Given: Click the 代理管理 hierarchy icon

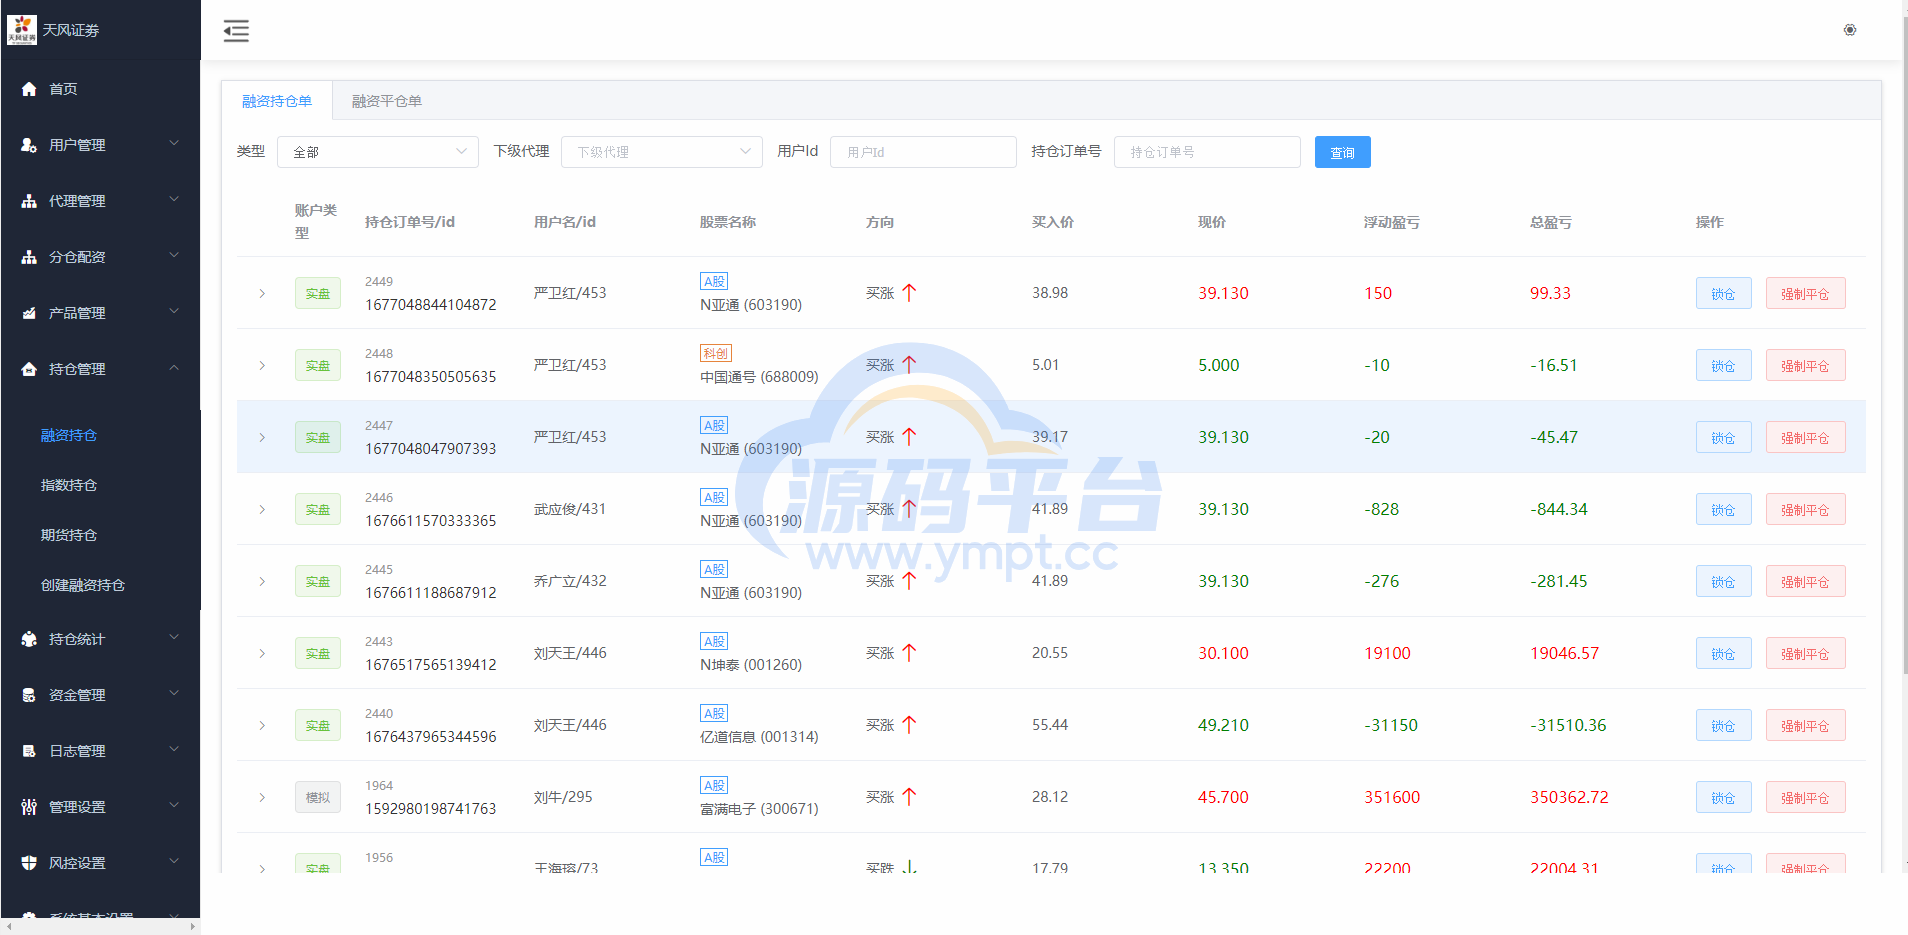Looking at the screenshot, I should click(x=29, y=201).
